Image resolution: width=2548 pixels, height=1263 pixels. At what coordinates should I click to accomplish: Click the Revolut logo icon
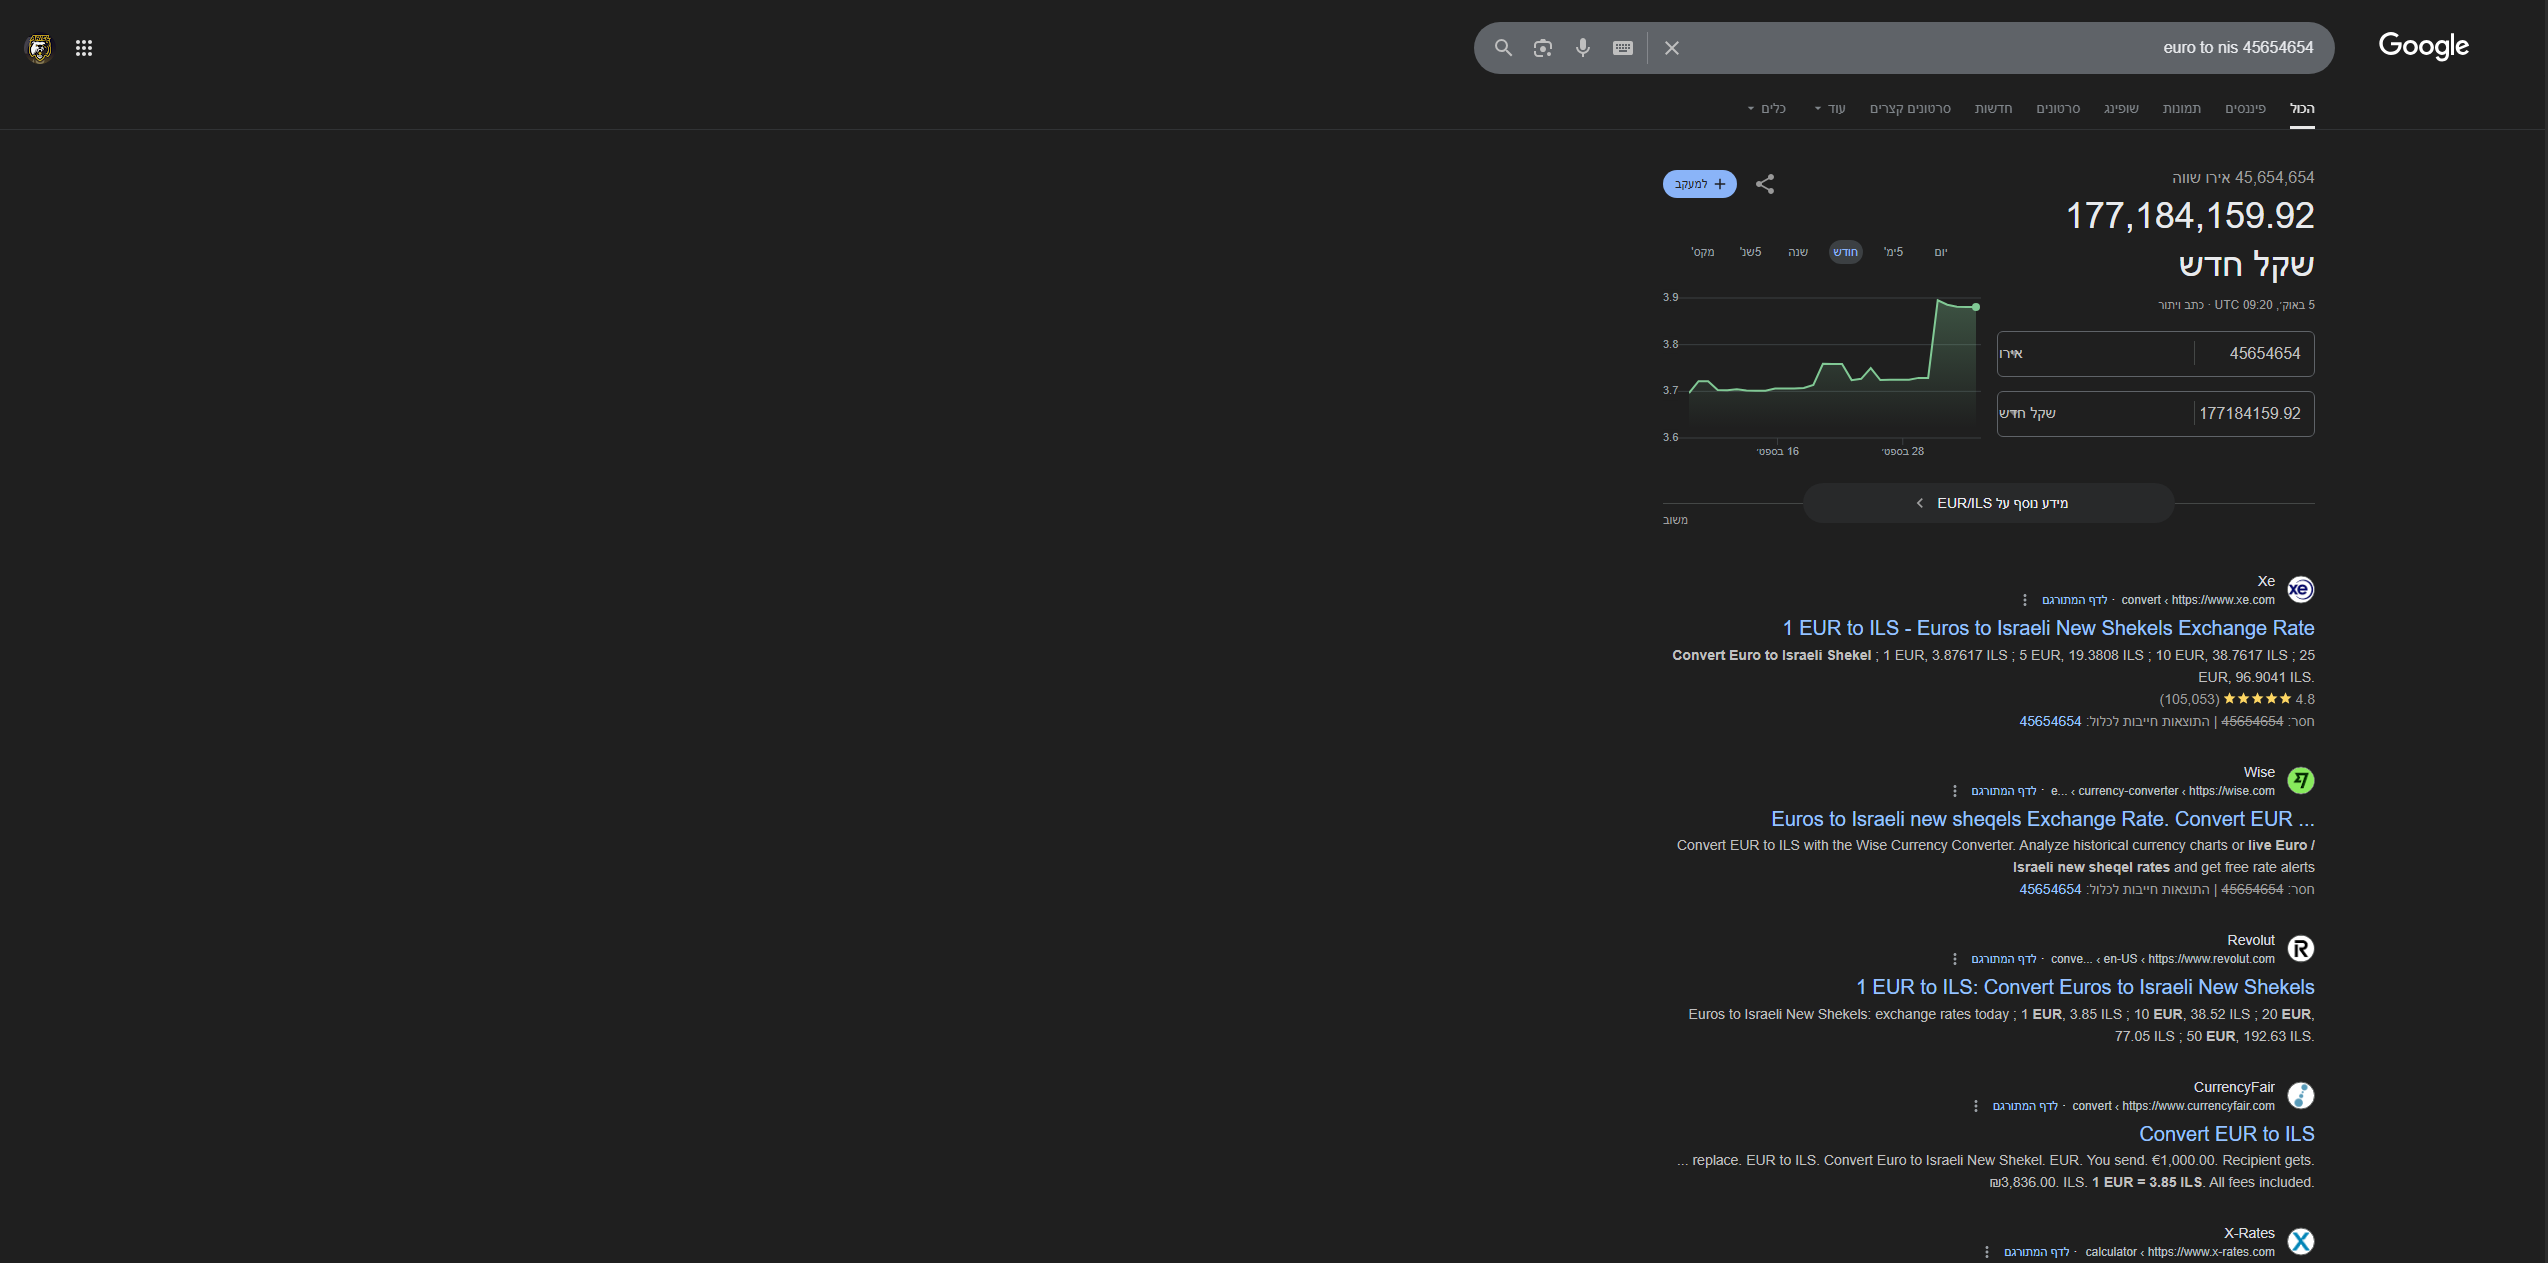2300,948
